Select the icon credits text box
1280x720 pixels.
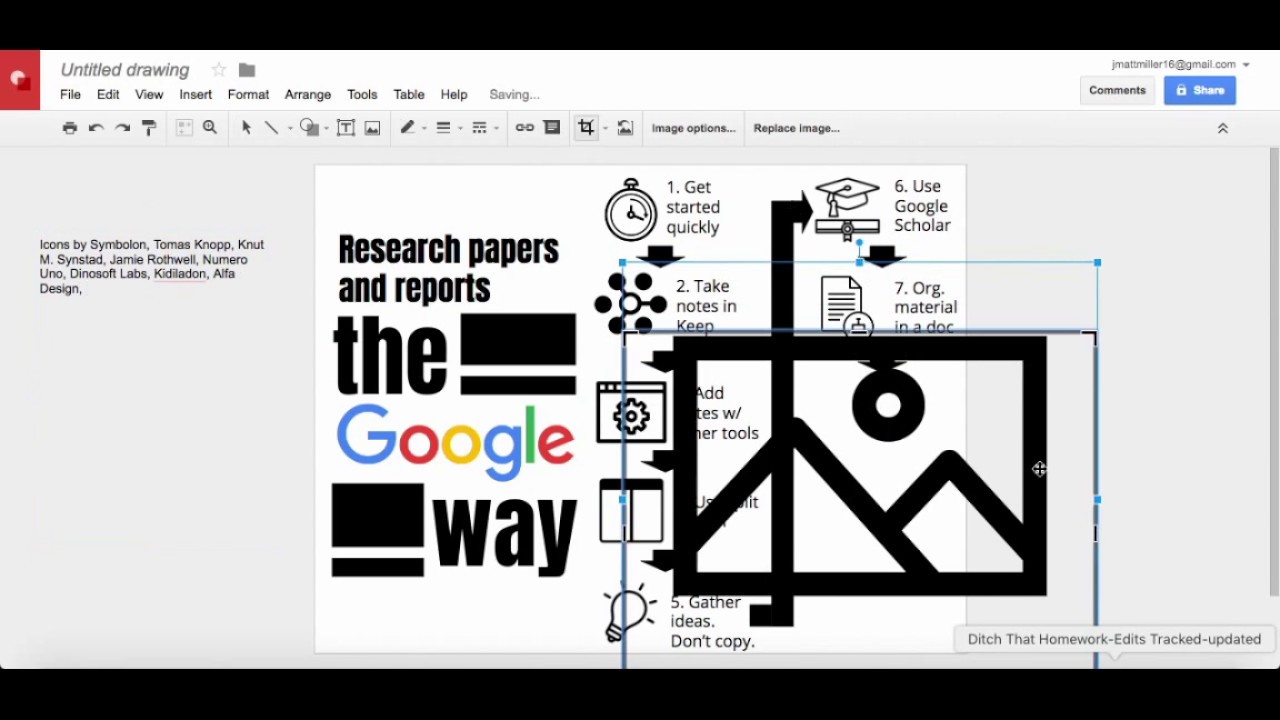(x=152, y=266)
